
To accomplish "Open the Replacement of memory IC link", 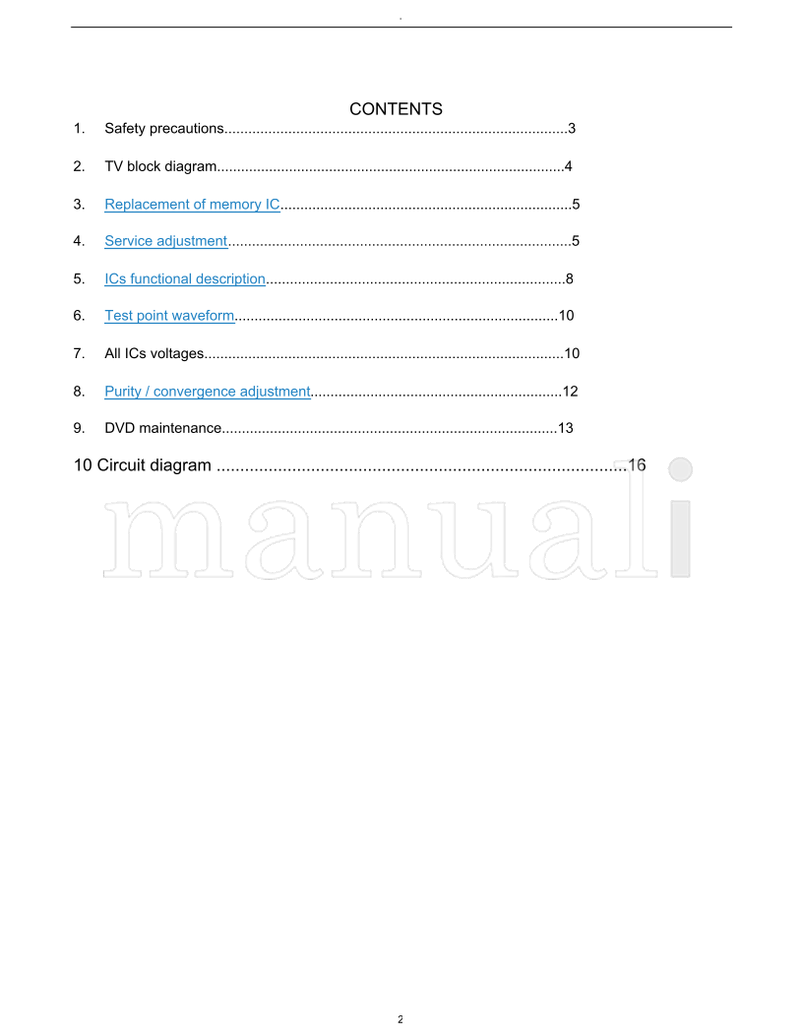I will (x=192, y=204).
